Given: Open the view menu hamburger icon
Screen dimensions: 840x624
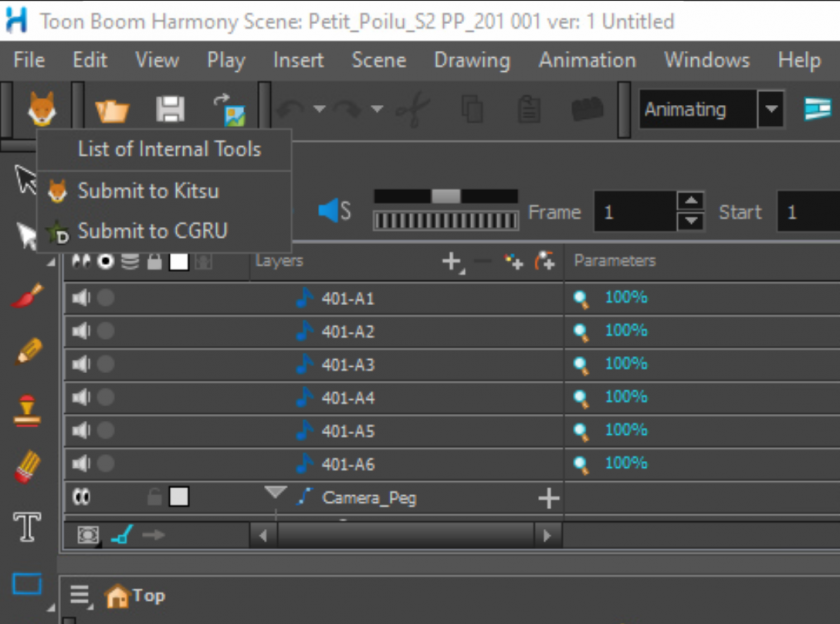Looking at the screenshot, I should tap(80, 595).
